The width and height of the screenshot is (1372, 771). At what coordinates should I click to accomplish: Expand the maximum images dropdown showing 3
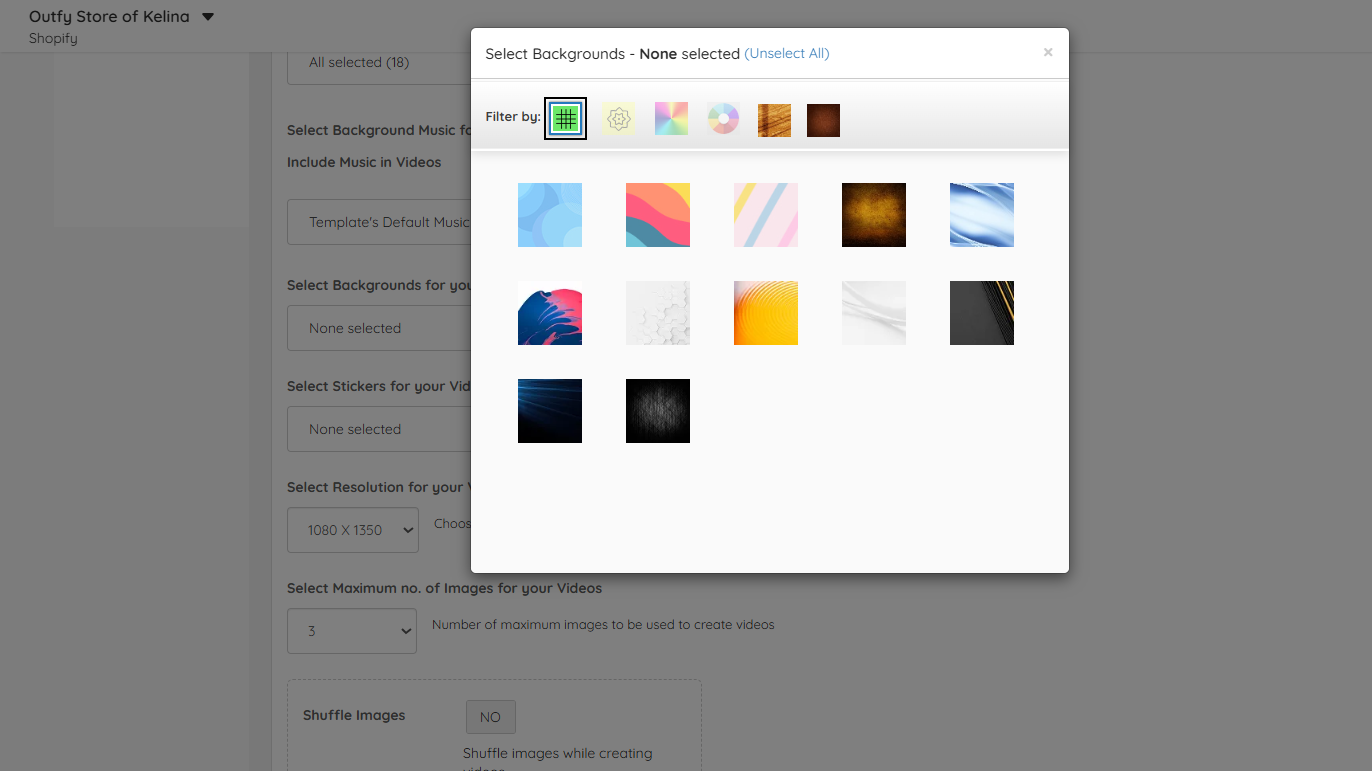pyautogui.click(x=352, y=631)
